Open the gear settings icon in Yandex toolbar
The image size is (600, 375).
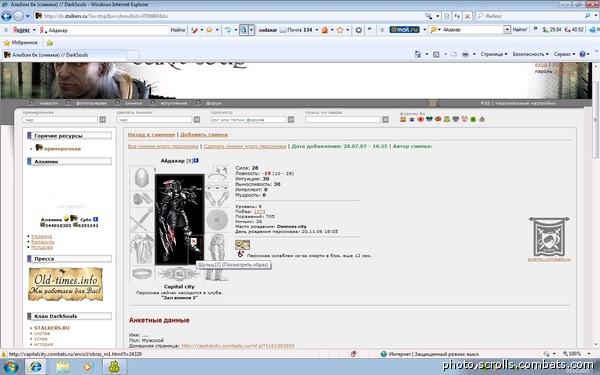359,30
